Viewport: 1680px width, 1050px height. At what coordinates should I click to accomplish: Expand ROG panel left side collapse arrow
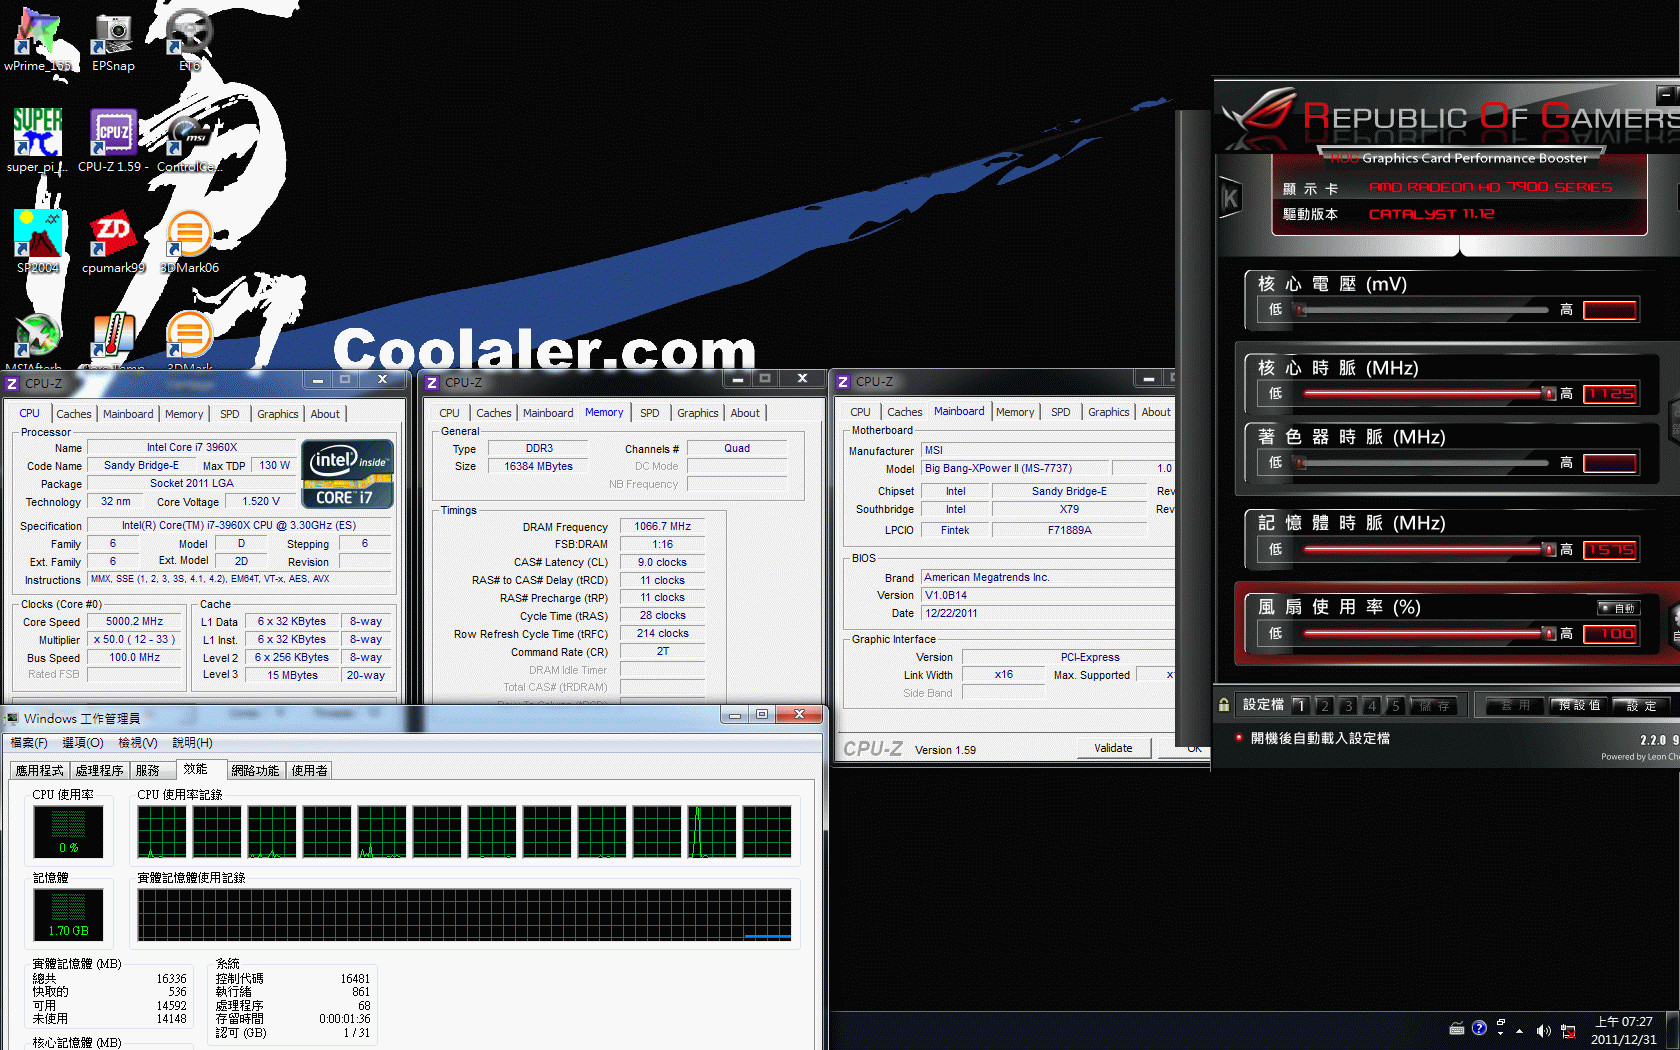coord(1230,199)
